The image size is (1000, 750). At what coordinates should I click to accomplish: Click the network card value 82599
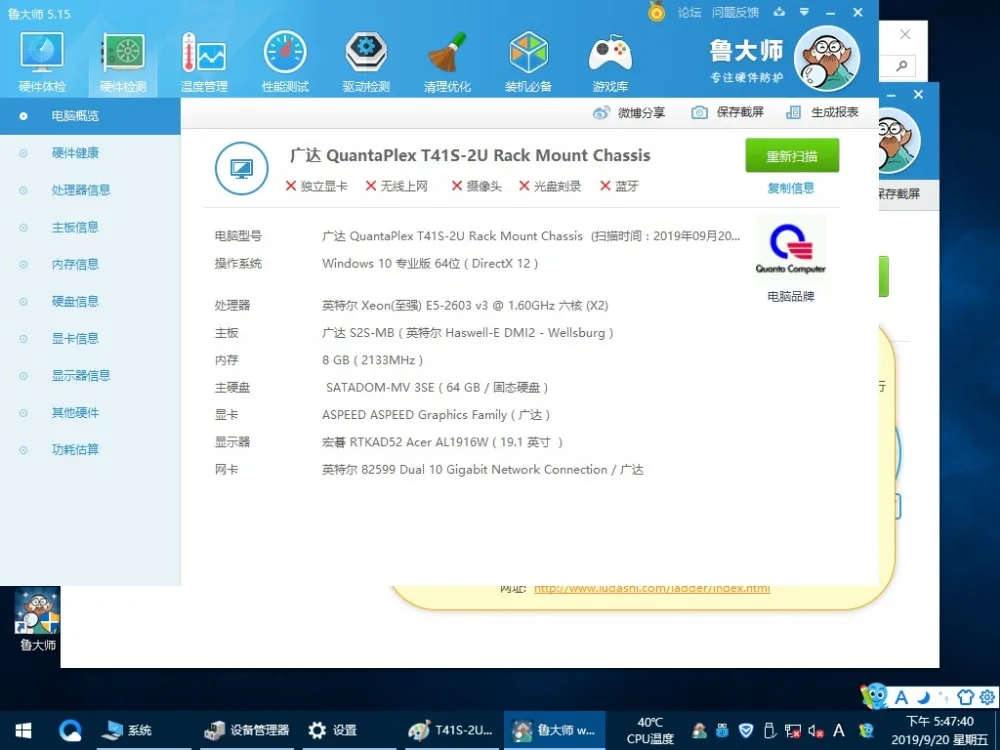483,470
